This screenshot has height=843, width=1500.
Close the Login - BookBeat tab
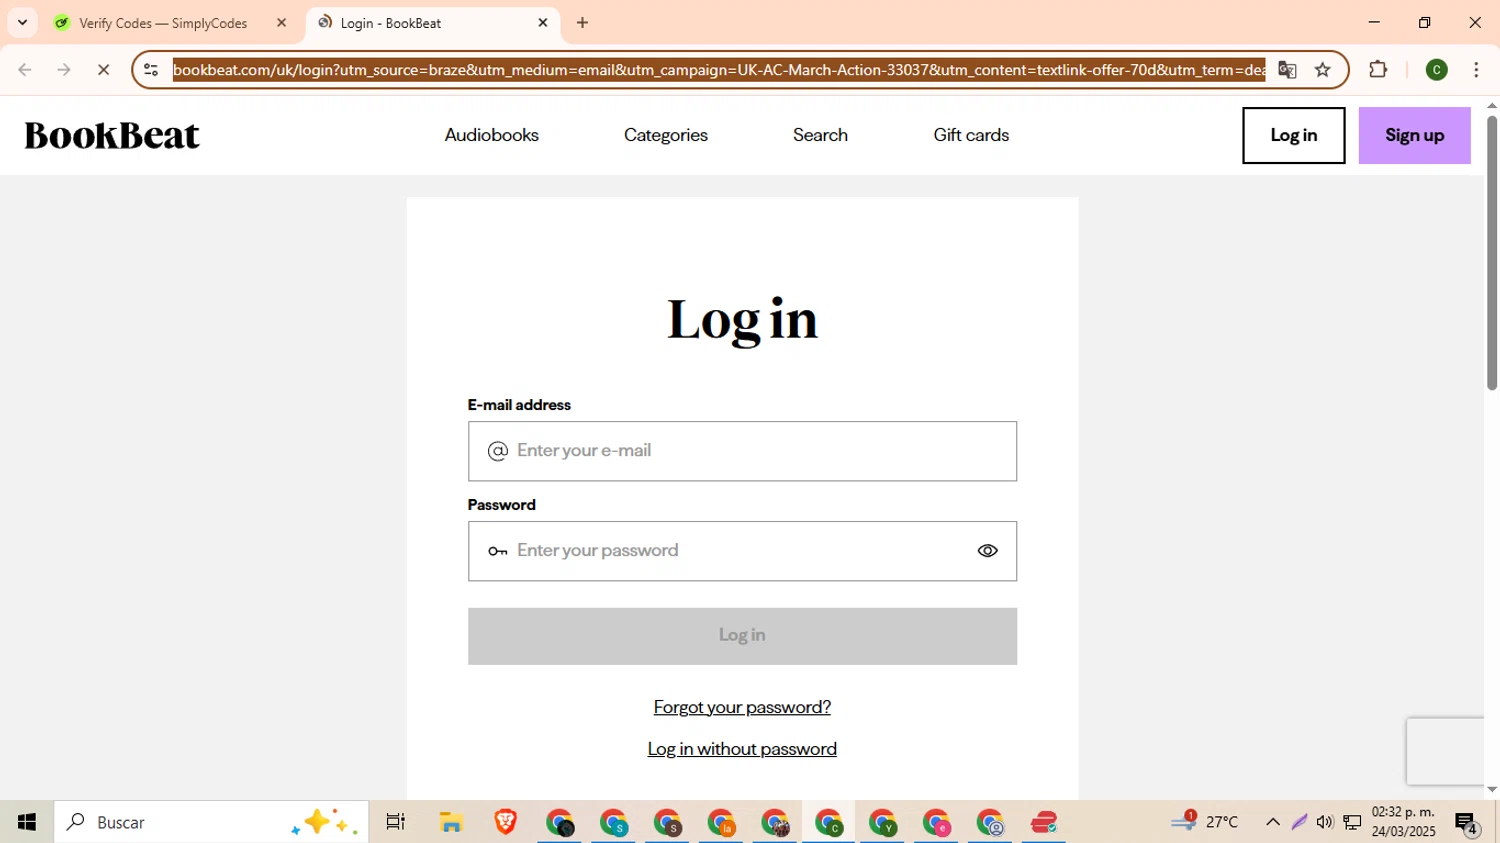click(543, 23)
